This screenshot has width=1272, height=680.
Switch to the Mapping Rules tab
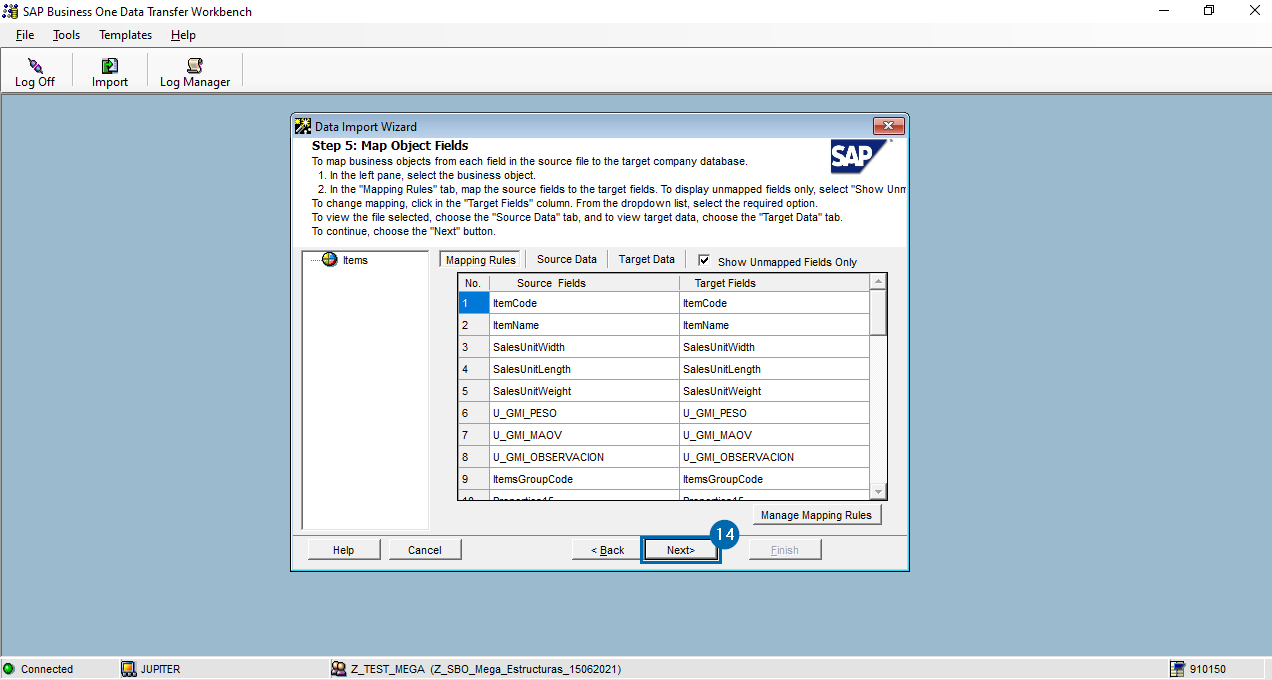coord(481,260)
